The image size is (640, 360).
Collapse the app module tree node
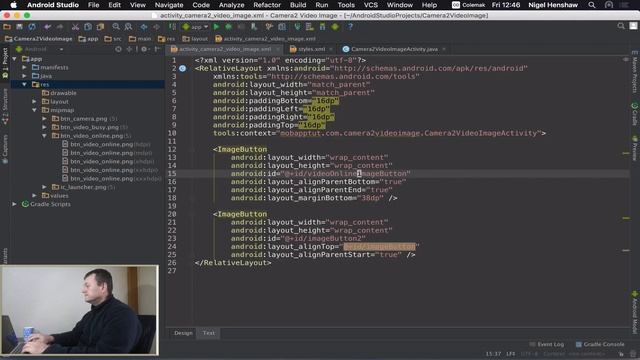15,59
